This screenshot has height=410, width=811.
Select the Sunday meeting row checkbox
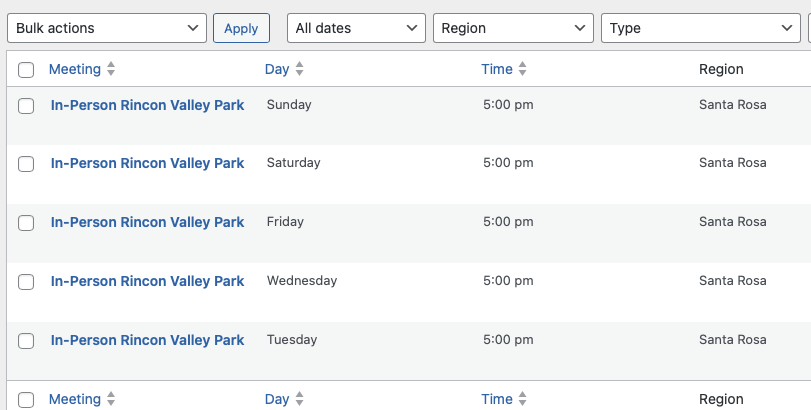pyautogui.click(x=26, y=105)
